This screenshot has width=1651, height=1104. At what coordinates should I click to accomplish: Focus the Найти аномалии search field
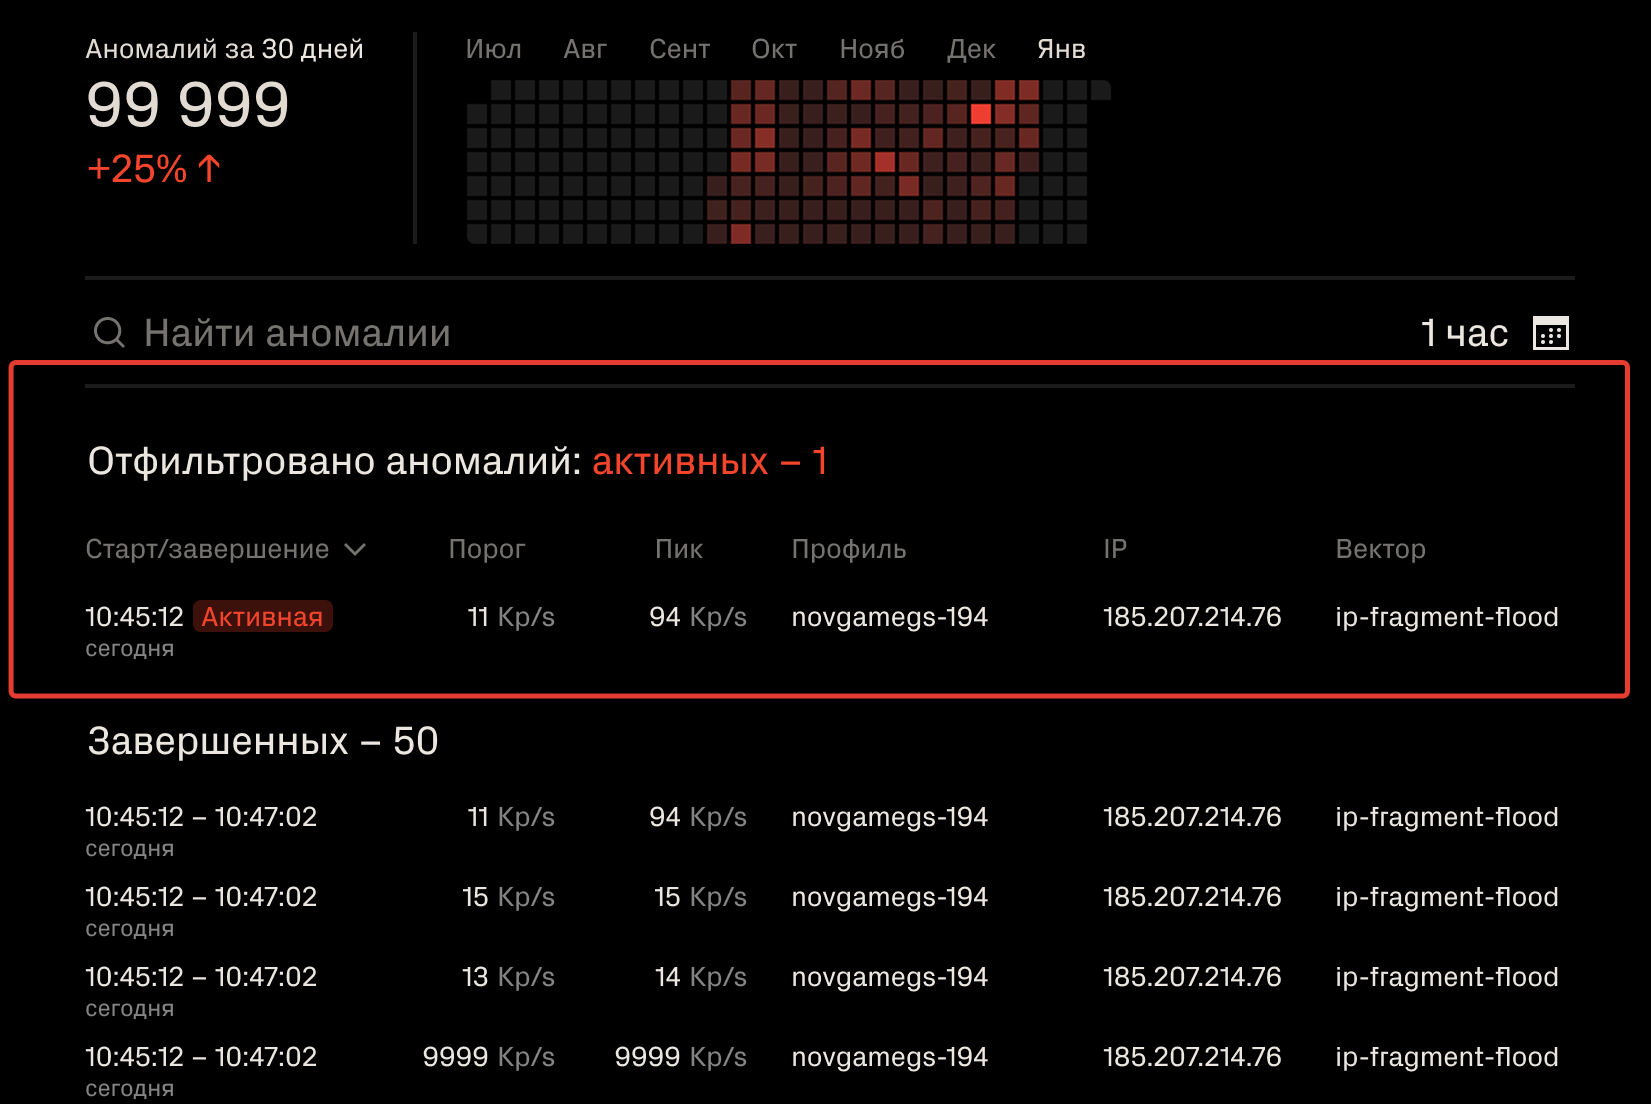coord(297,333)
